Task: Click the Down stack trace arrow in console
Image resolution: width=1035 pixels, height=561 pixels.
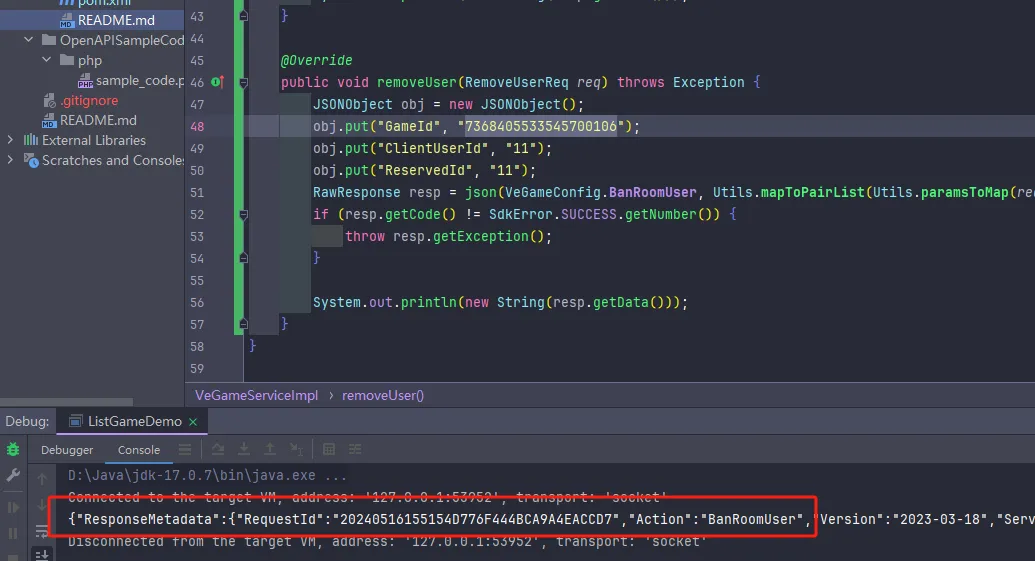Action: click(x=42, y=505)
